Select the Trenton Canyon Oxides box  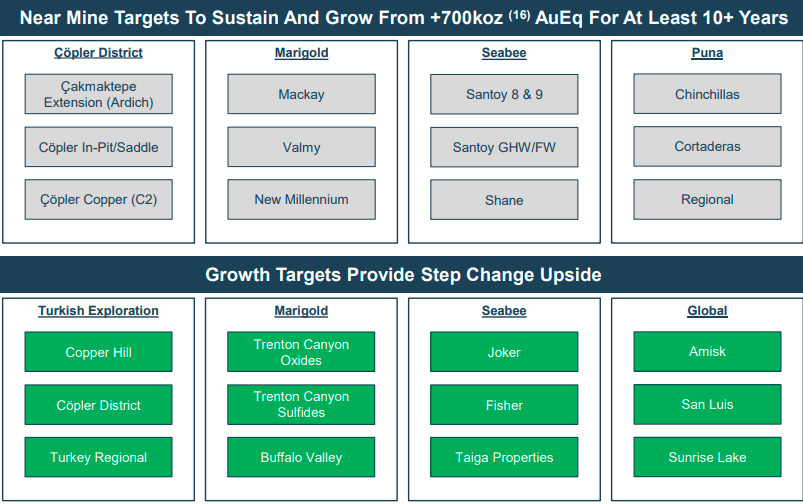pyautogui.click(x=301, y=352)
